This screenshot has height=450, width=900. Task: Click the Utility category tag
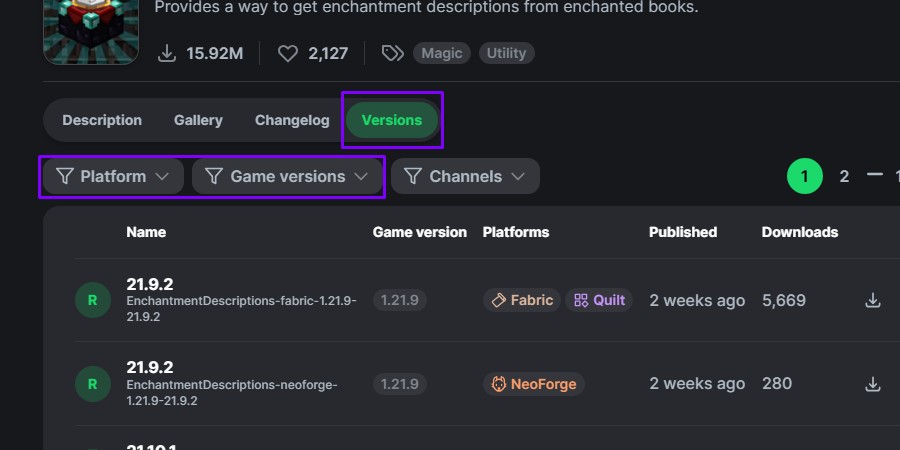tap(506, 53)
